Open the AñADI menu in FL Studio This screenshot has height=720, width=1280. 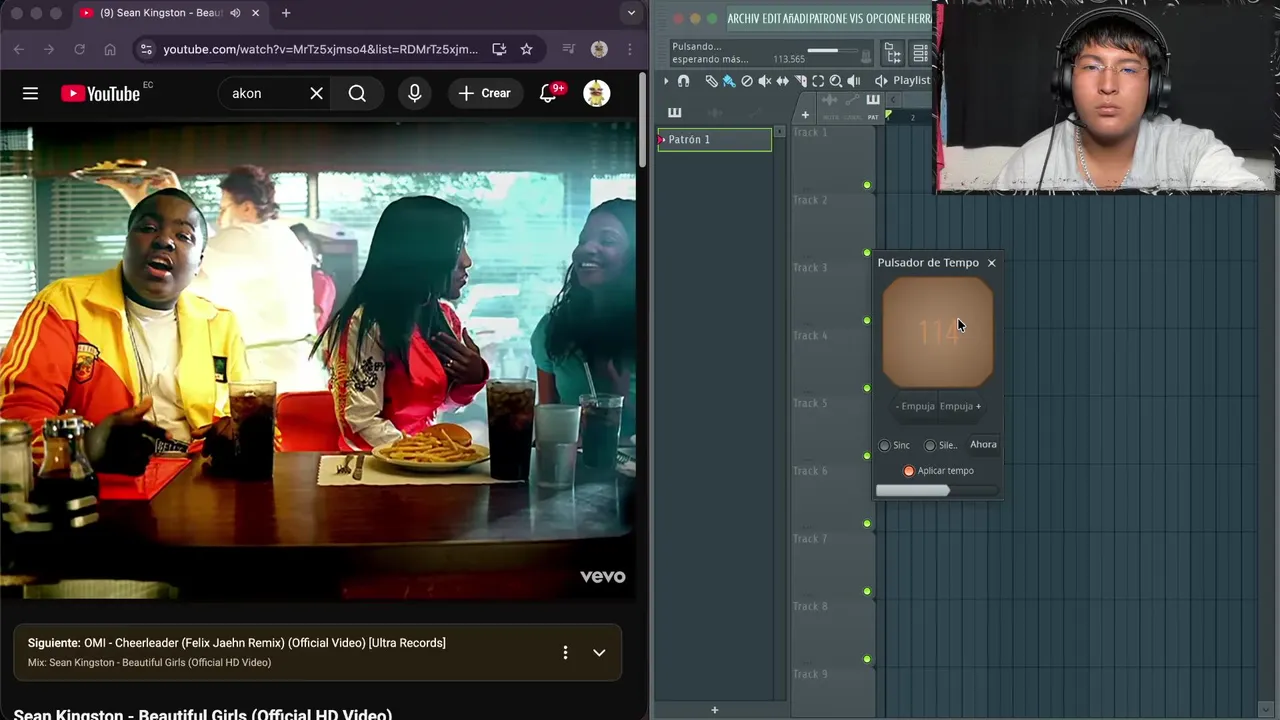[798, 19]
